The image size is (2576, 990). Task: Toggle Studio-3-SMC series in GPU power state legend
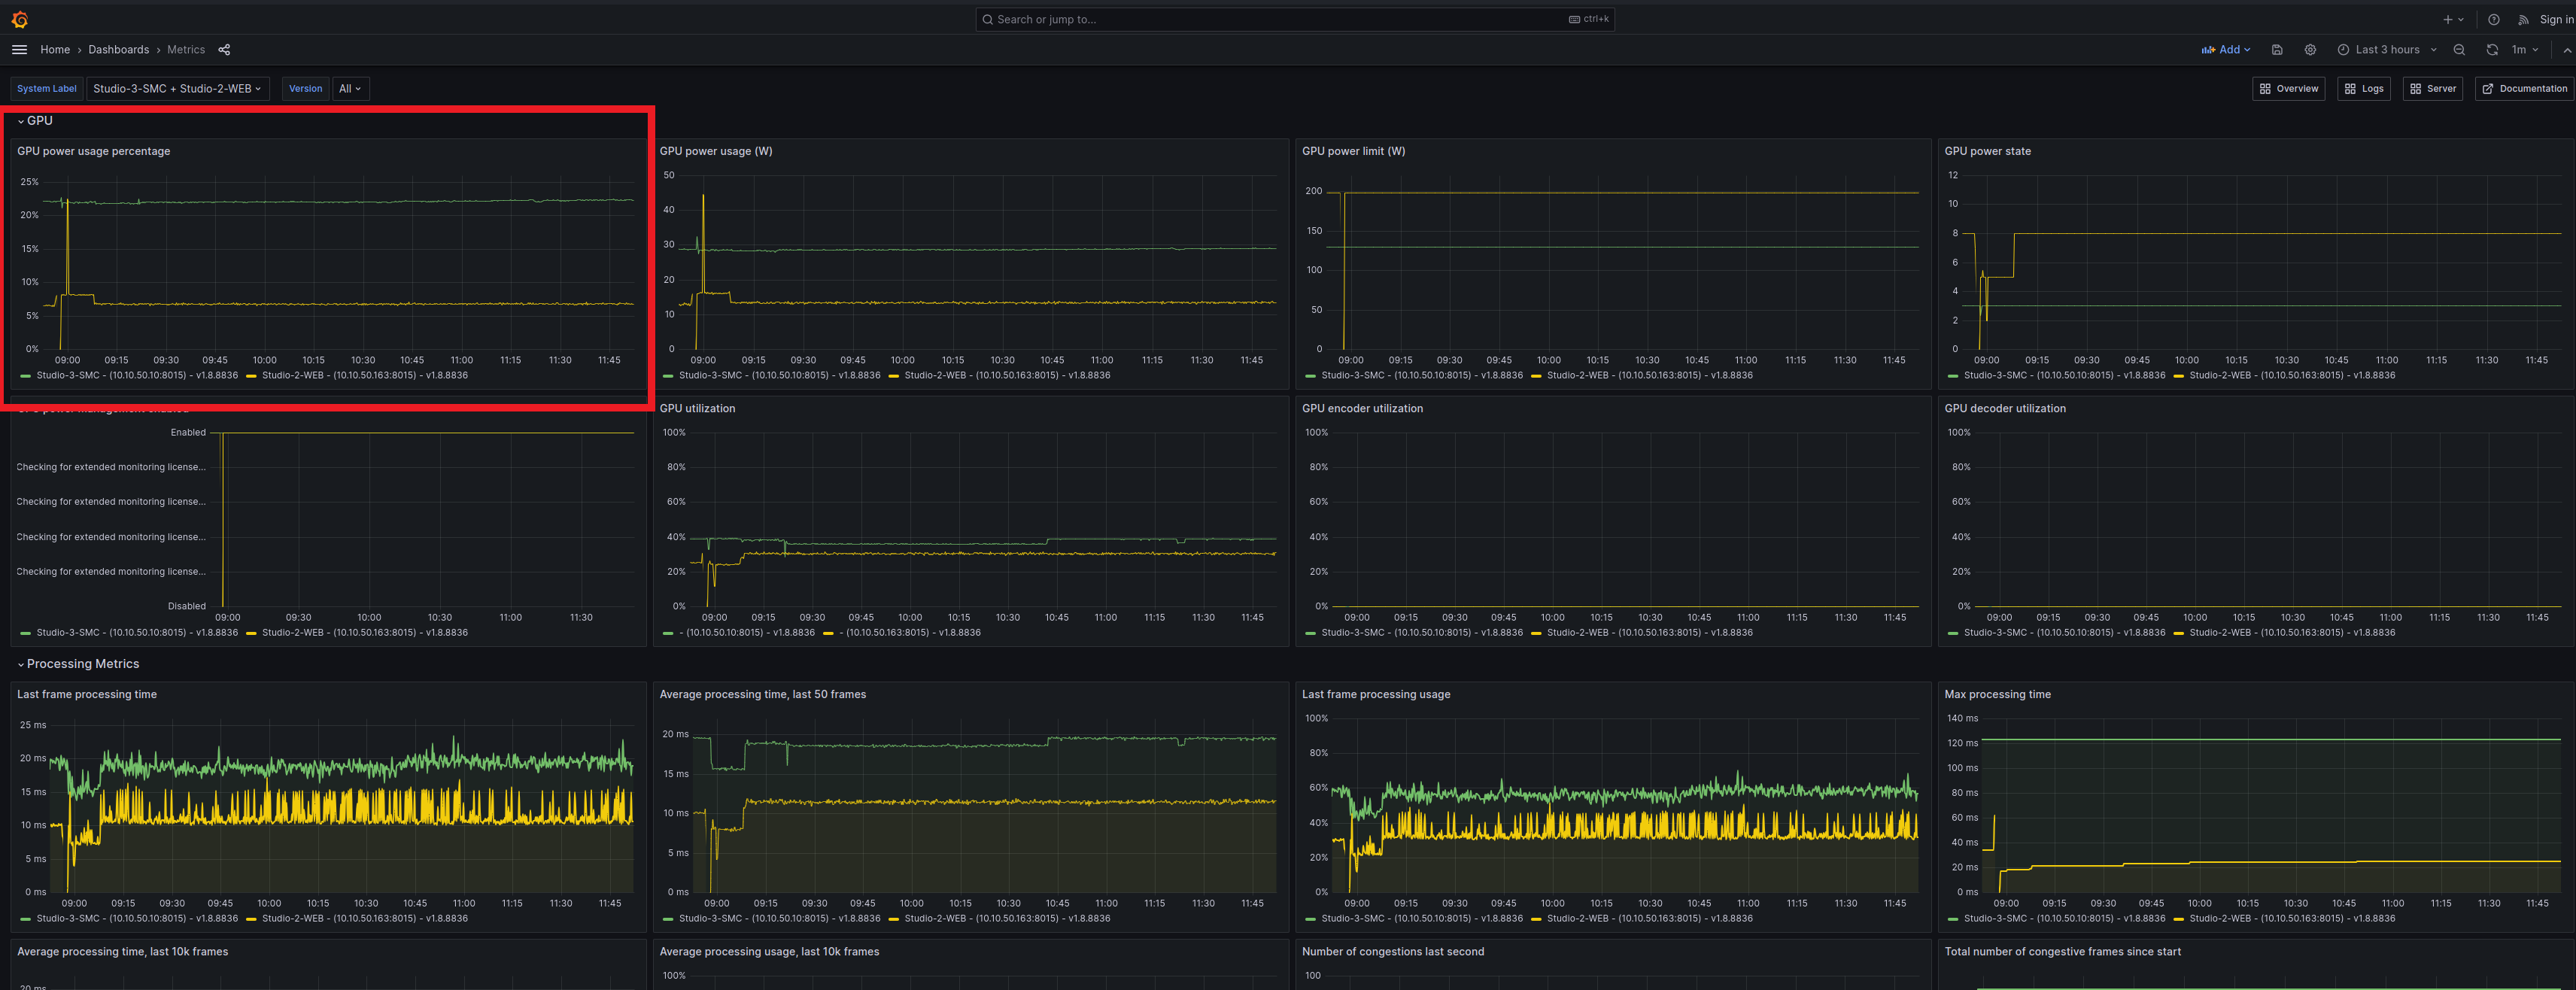pos(2065,375)
